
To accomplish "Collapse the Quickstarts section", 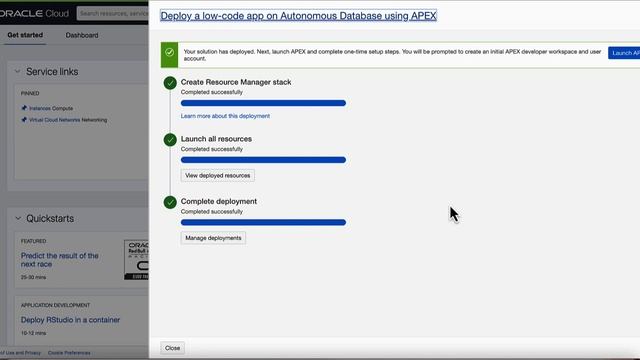I will (x=18, y=218).
